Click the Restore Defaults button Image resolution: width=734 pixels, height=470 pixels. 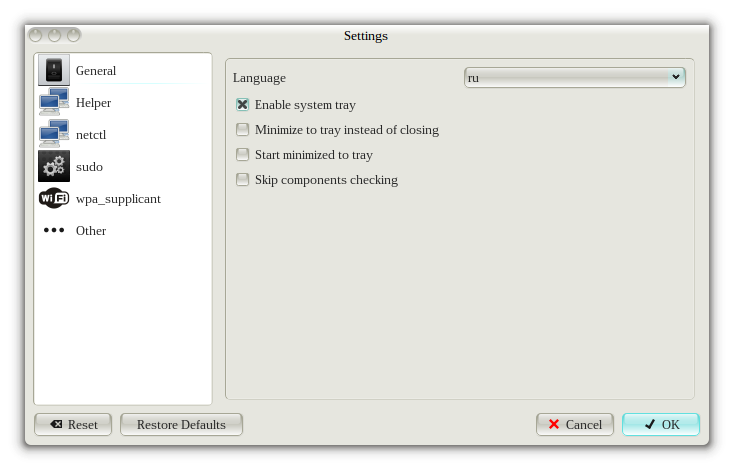click(181, 424)
